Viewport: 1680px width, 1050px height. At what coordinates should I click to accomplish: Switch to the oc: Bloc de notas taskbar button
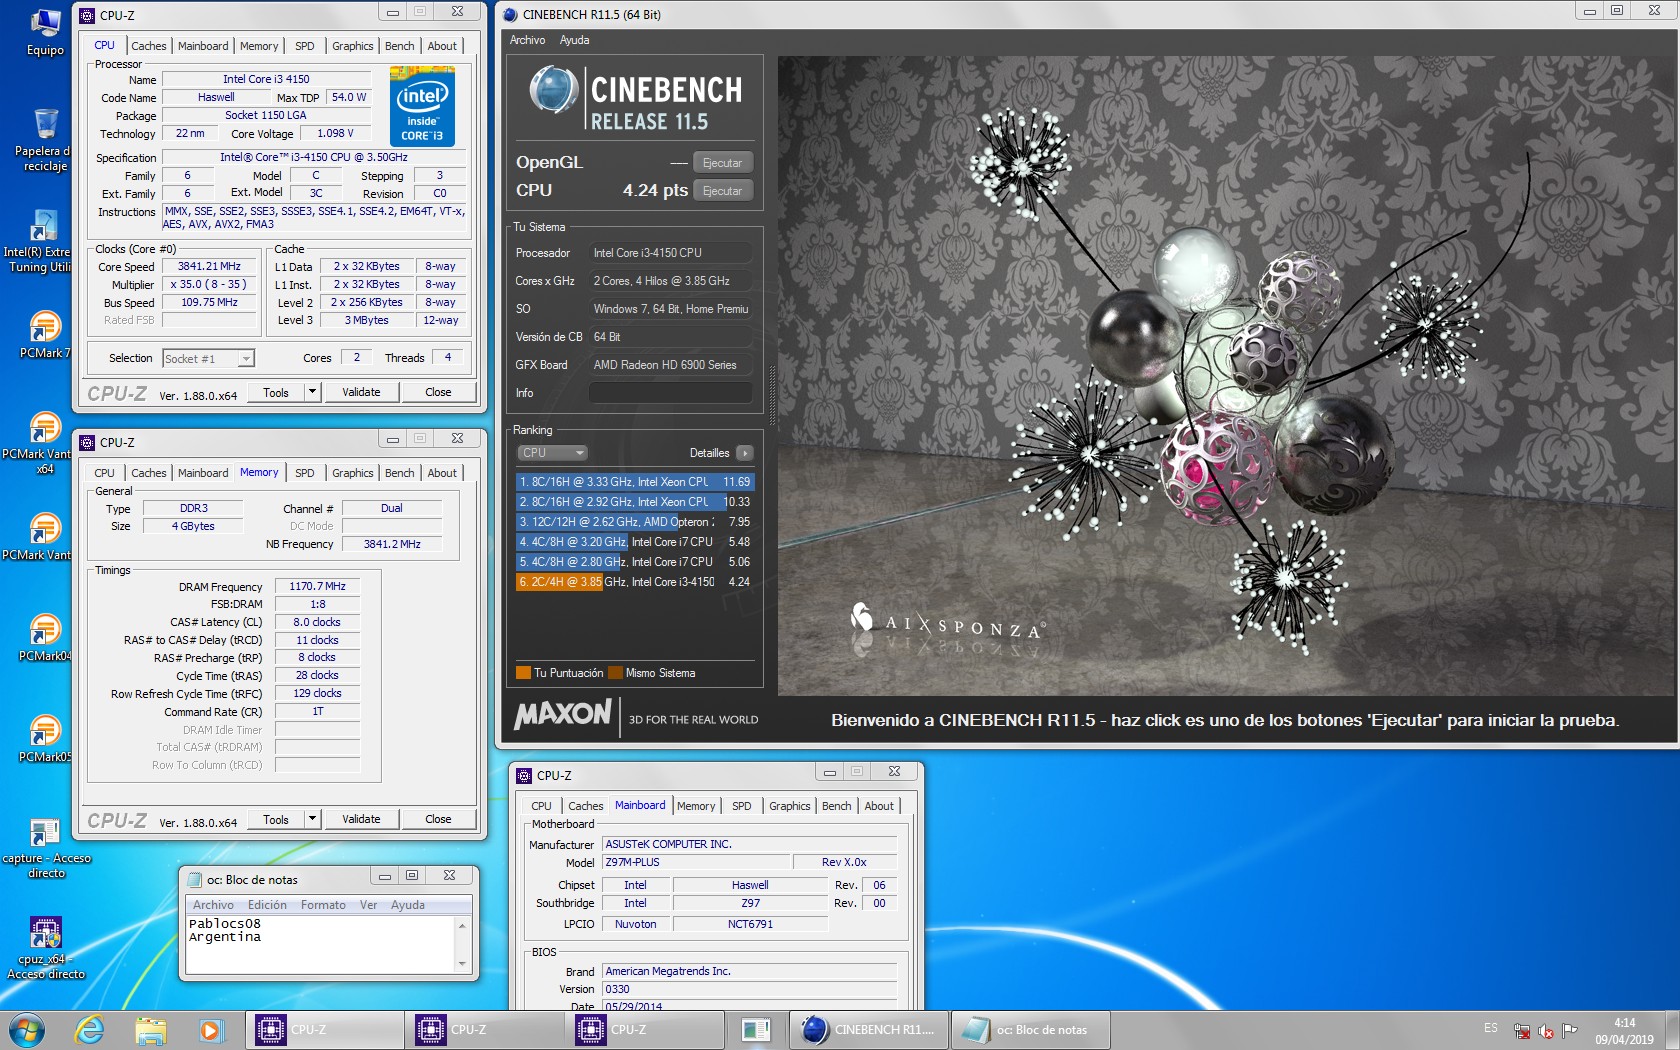coord(1029,1029)
